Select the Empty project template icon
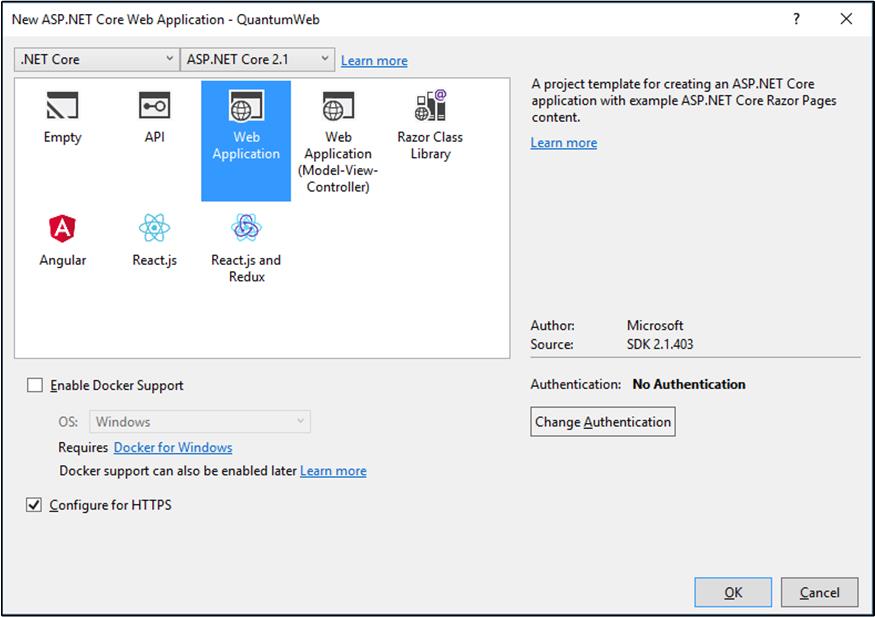The image size is (876, 617). [x=62, y=105]
